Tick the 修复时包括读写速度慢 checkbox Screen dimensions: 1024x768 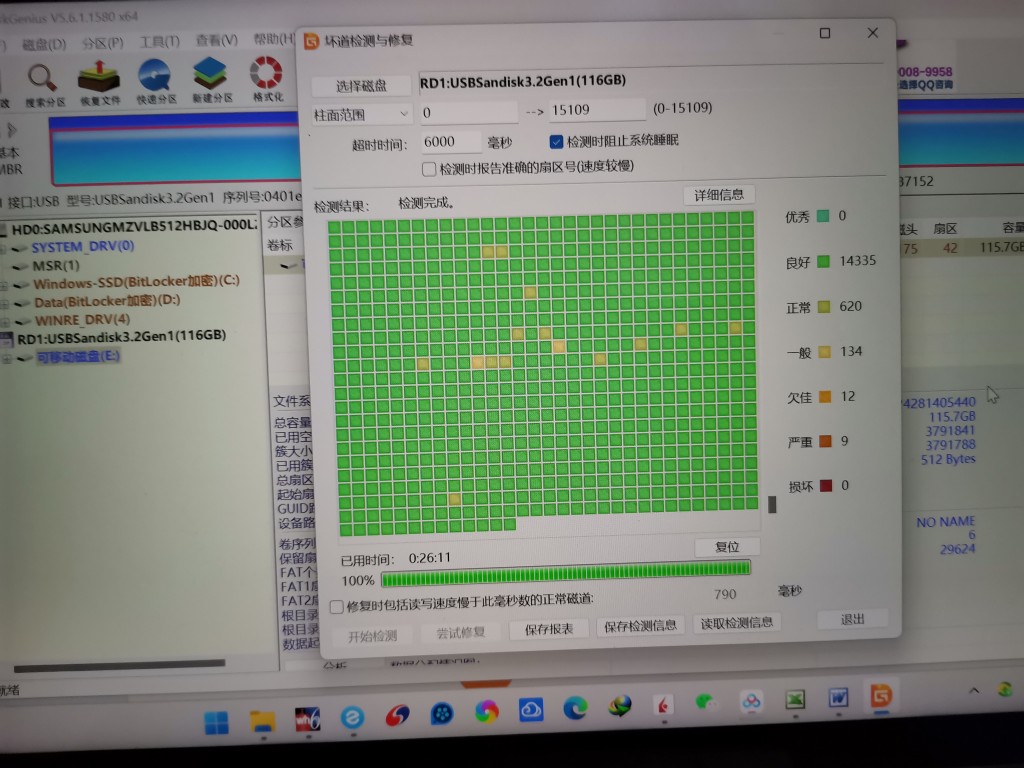tap(337, 606)
